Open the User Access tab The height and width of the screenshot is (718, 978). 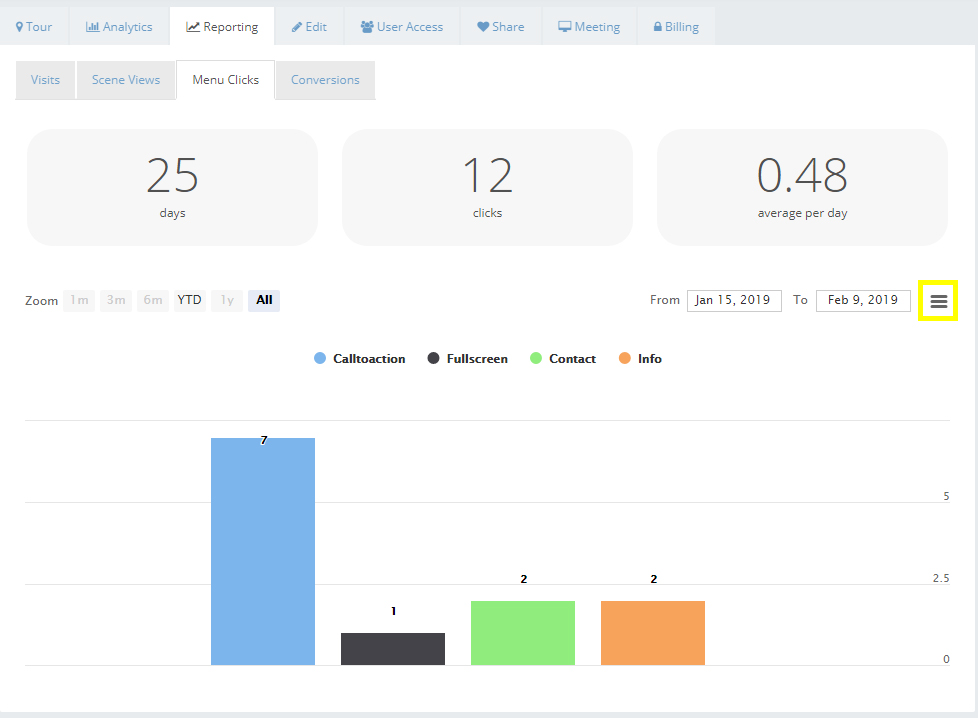click(x=402, y=26)
